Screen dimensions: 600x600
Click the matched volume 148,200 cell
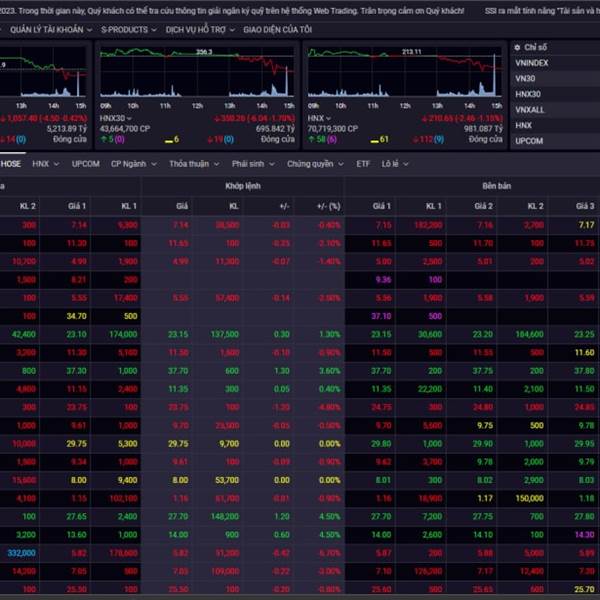pyautogui.click(x=225, y=517)
